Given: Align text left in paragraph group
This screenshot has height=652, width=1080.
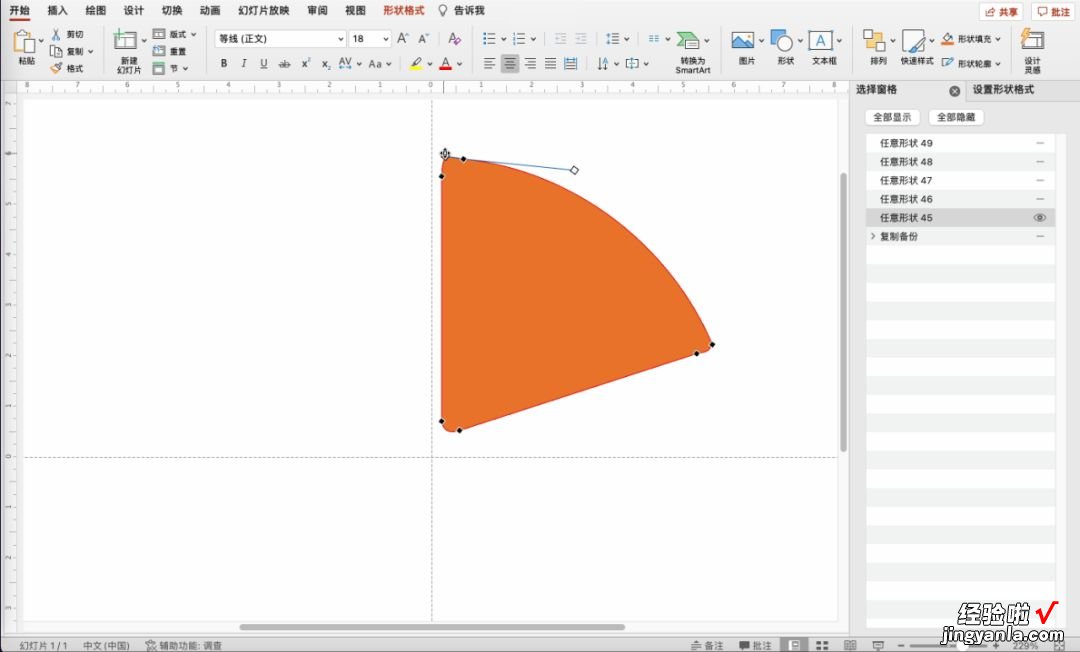Looking at the screenshot, I should (489, 64).
